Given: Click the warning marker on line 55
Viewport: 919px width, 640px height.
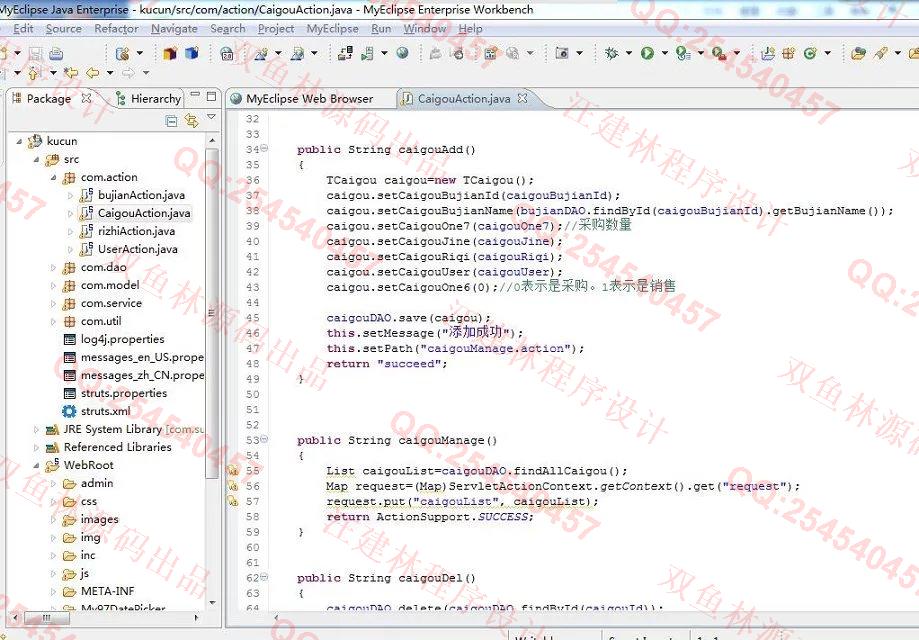Looking at the screenshot, I should click(233, 470).
